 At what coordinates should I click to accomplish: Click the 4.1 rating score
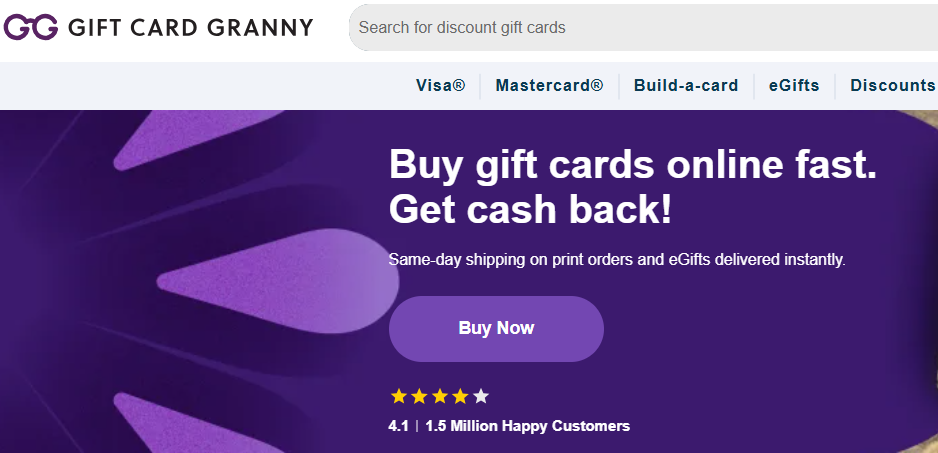(x=398, y=426)
